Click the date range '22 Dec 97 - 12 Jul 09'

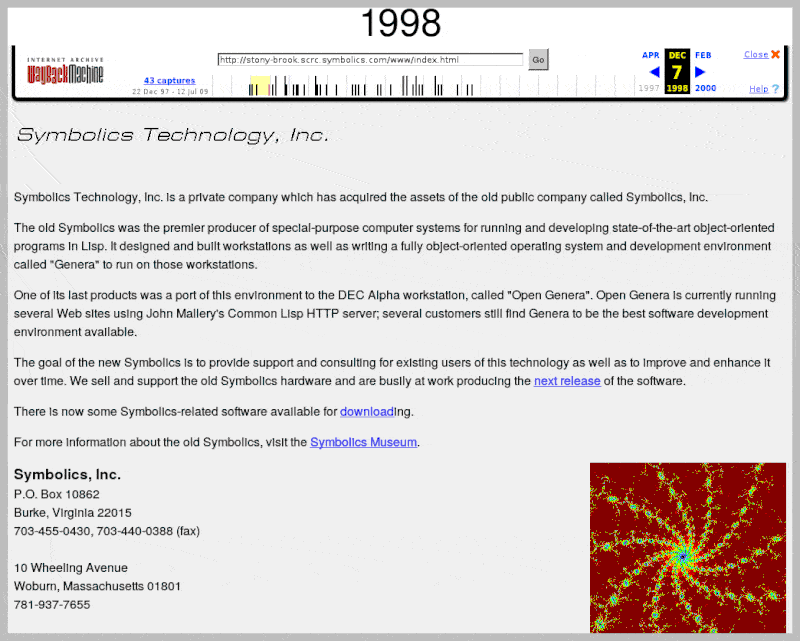[170, 92]
